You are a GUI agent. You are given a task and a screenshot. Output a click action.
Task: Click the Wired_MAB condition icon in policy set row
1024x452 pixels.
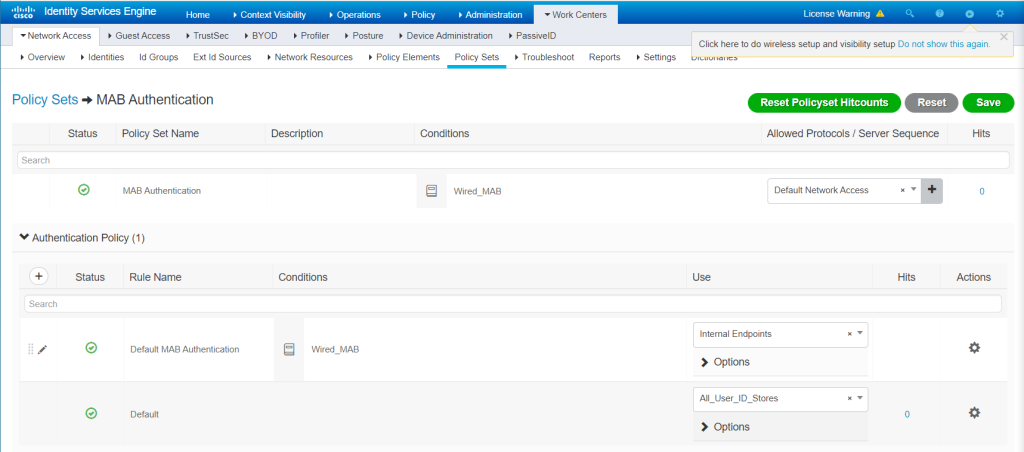[x=431, y=191]
